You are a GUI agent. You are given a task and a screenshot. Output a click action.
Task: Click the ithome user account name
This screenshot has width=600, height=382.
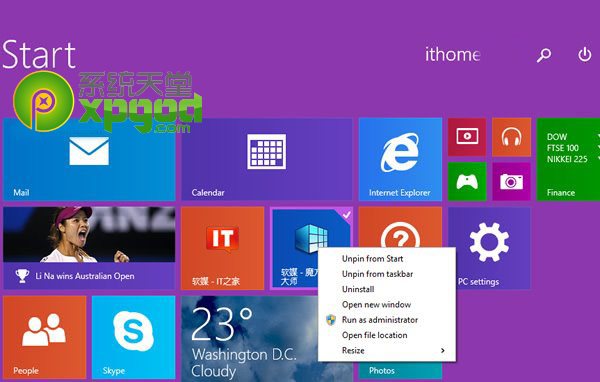click(452, 54)
